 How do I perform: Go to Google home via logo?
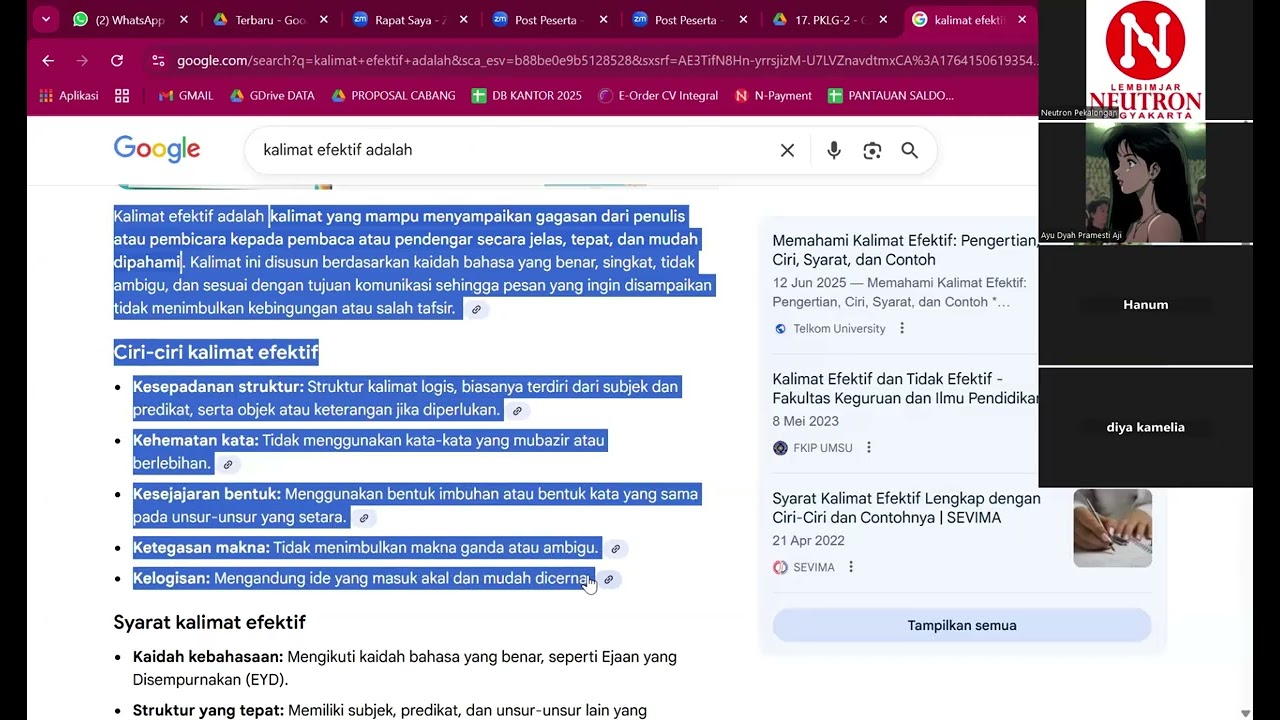coord(157,149)
